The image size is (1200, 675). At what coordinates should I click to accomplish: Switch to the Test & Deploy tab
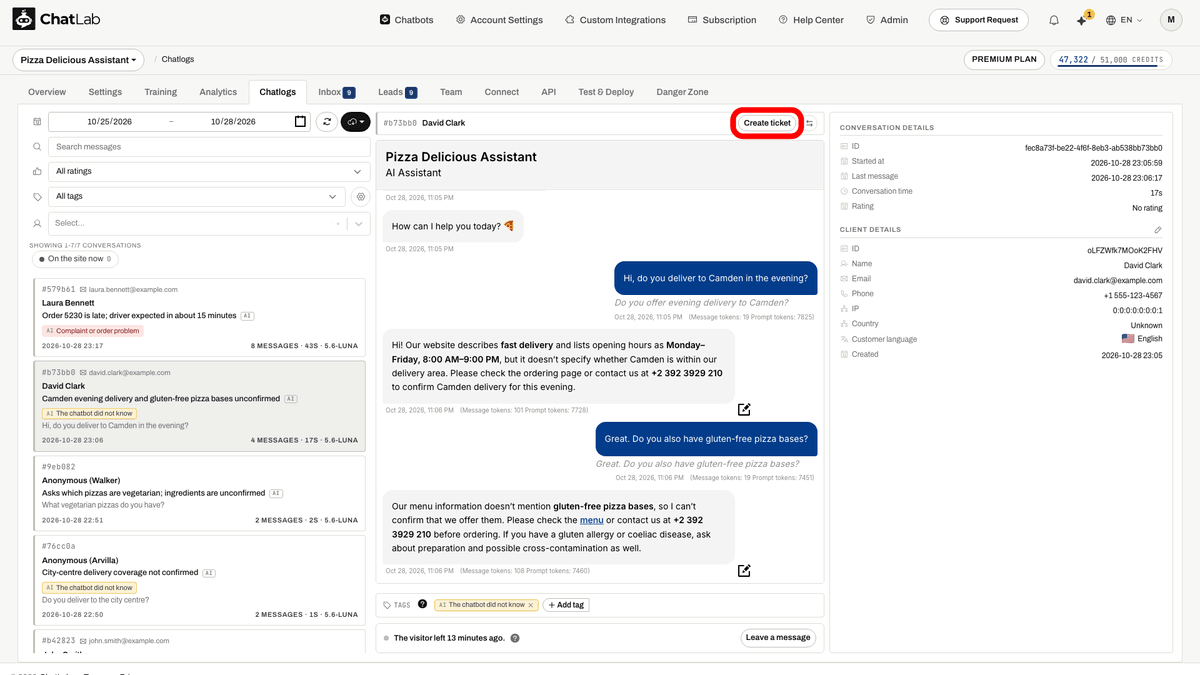[x=606, y=92]
